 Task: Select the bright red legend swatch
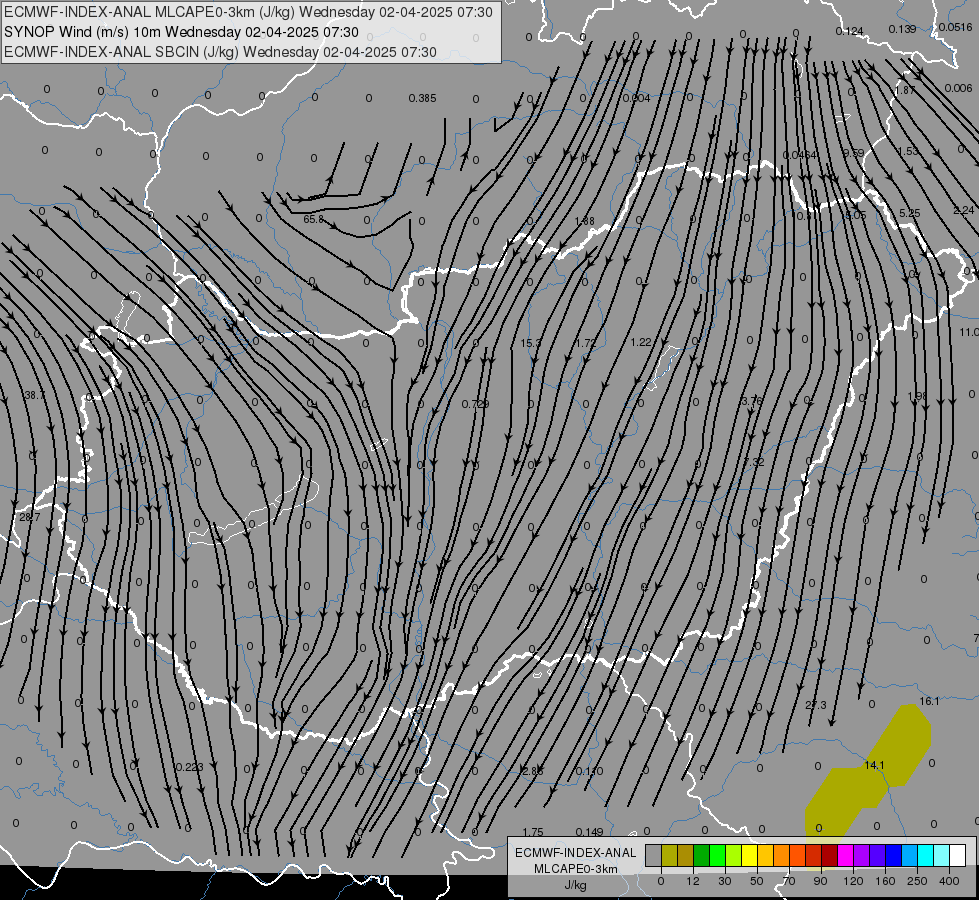coord(814,856)
